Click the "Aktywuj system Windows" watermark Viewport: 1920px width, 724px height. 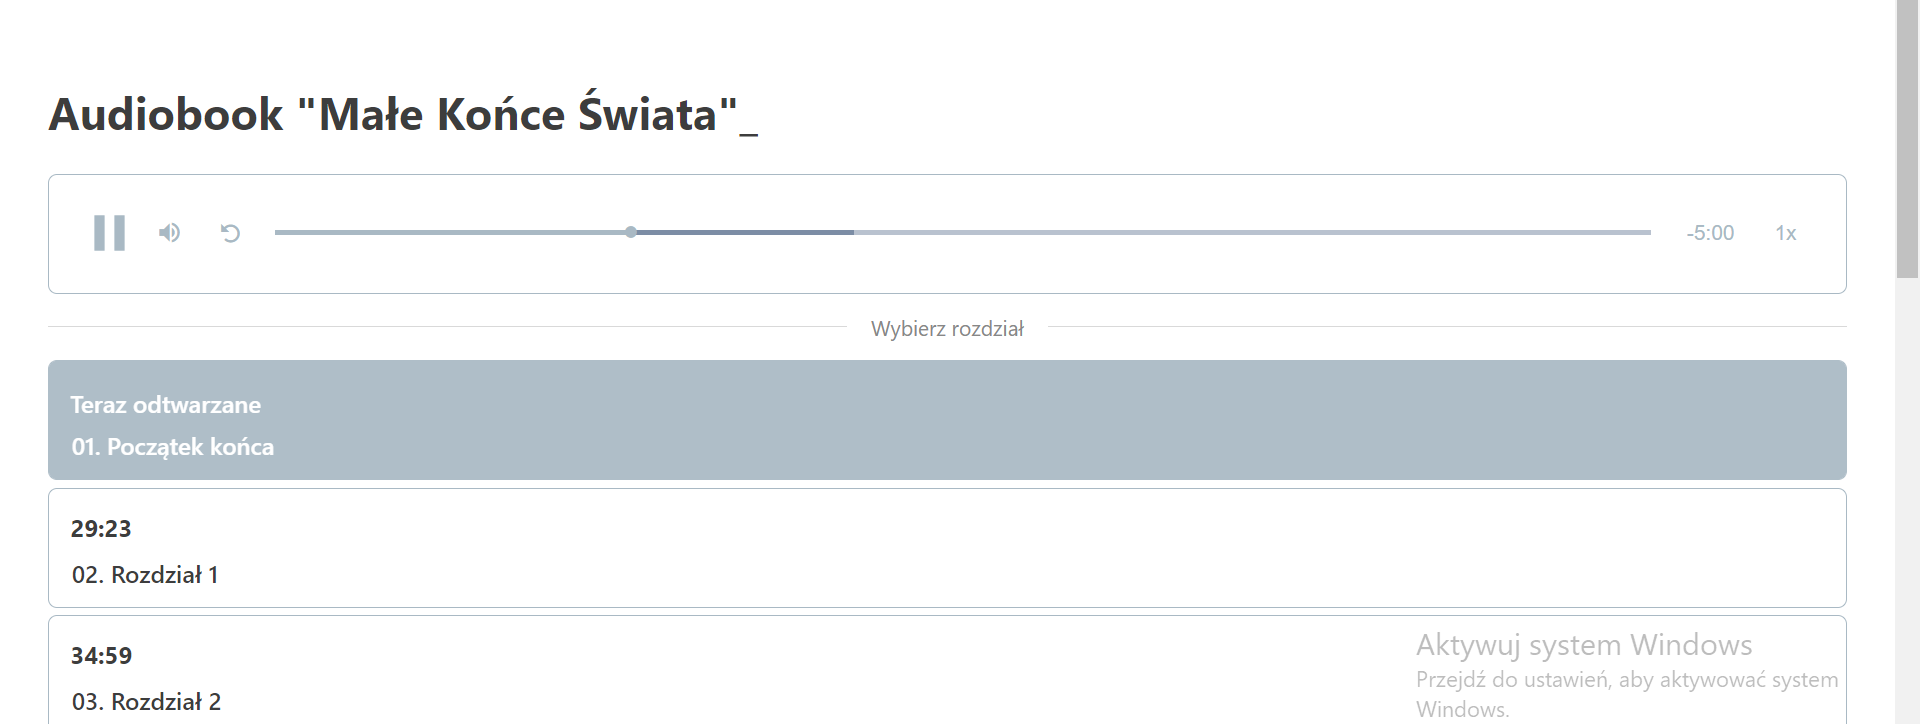click(1584, 645)
